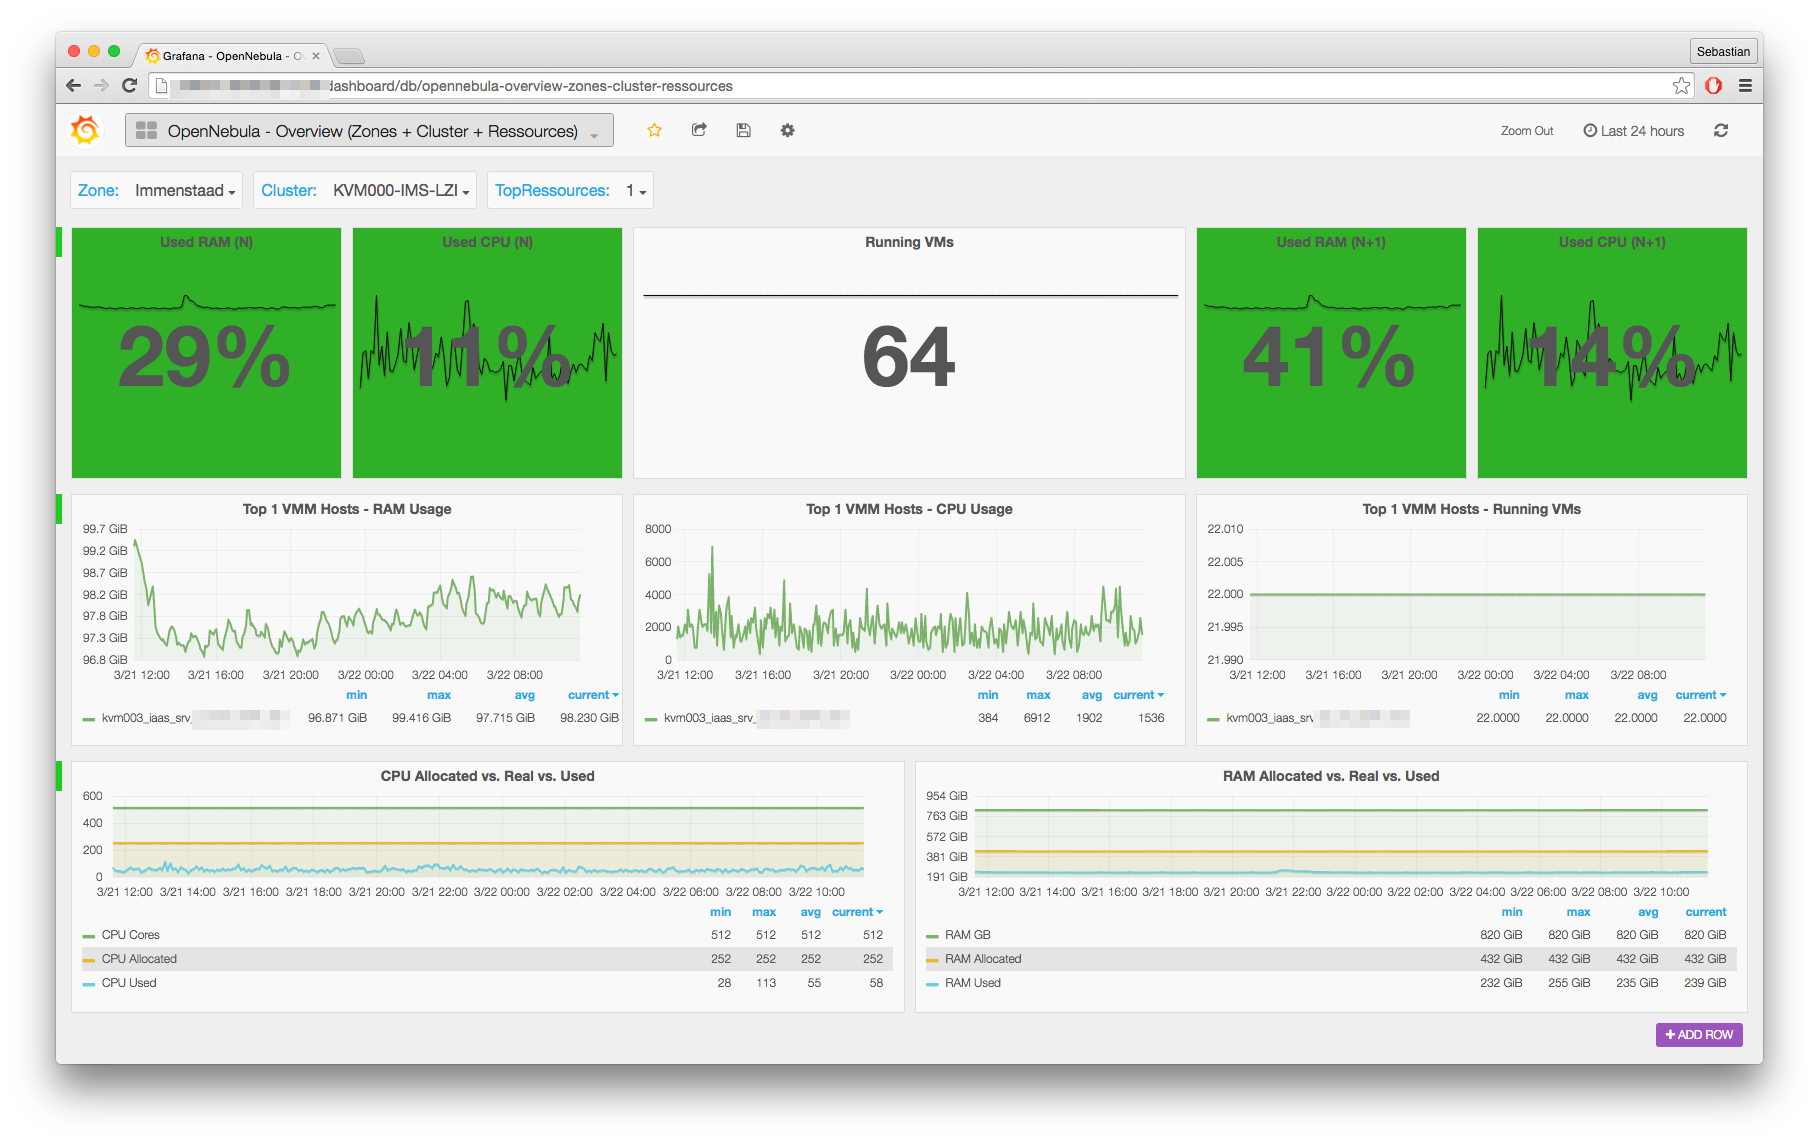Click Zoom Out time range
The height and width of the screenshot is (1144, 1819).
tap(1526, 131)
